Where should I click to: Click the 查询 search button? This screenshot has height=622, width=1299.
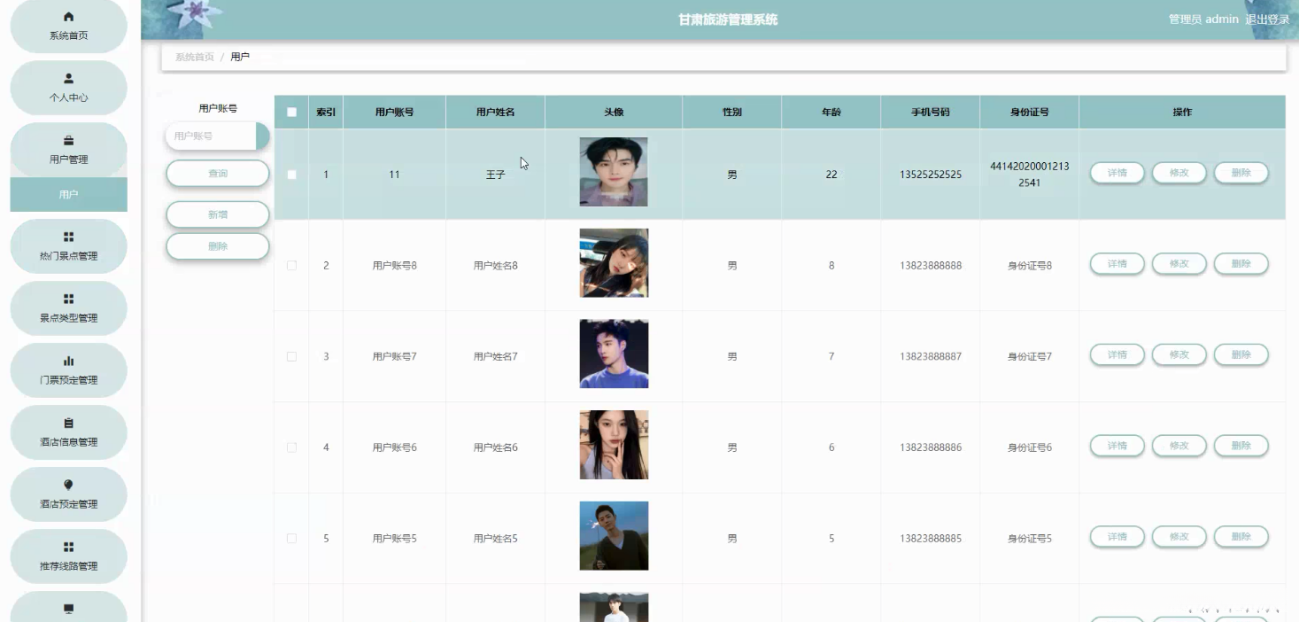217,174
